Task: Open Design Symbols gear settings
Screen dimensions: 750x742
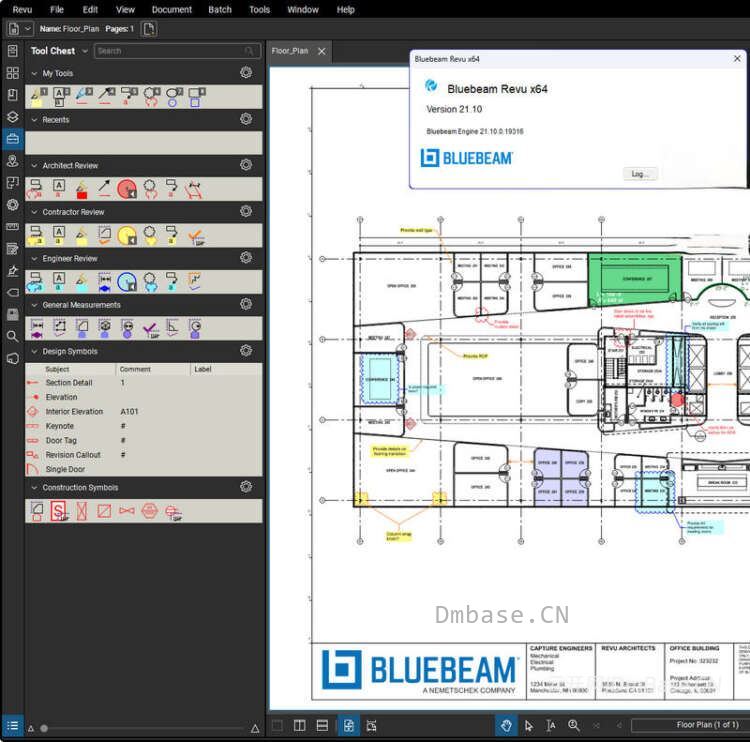Action: click(246, 351)
